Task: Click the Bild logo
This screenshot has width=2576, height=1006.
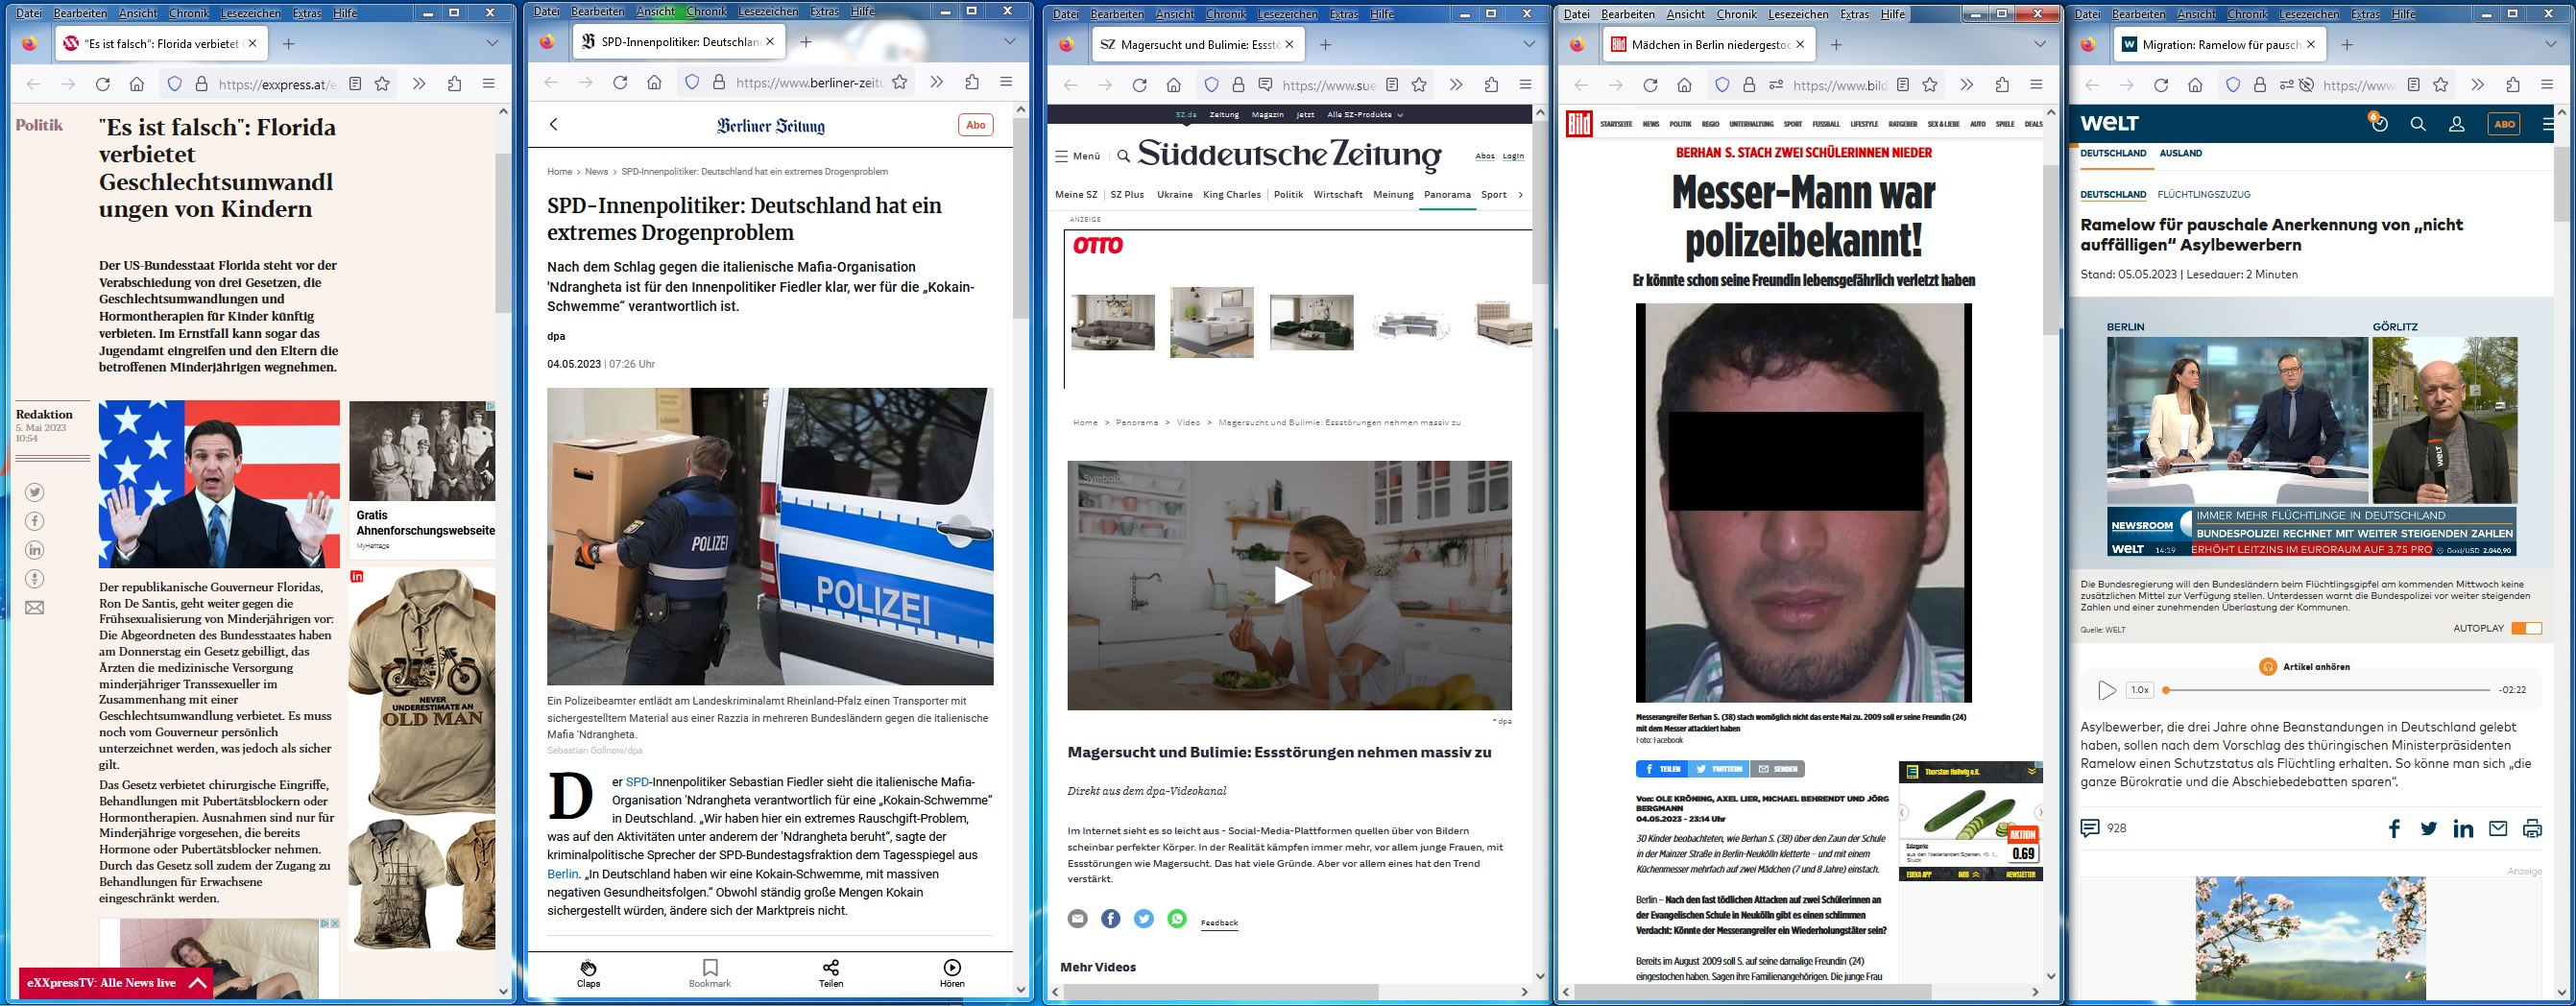Action: click(x=1579, y=124)
